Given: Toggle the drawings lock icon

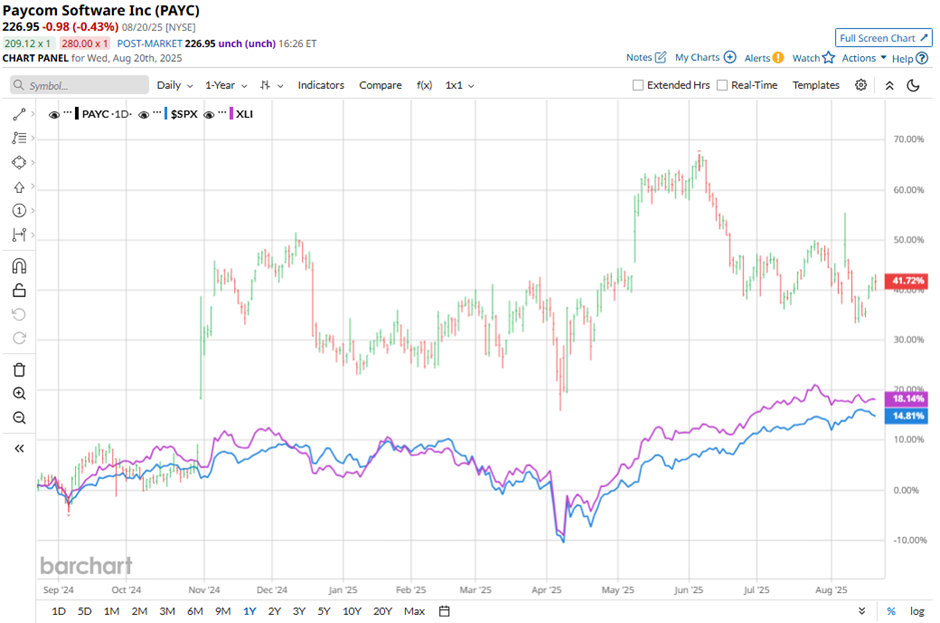Looking at the screenshot, I should [19, 290].
